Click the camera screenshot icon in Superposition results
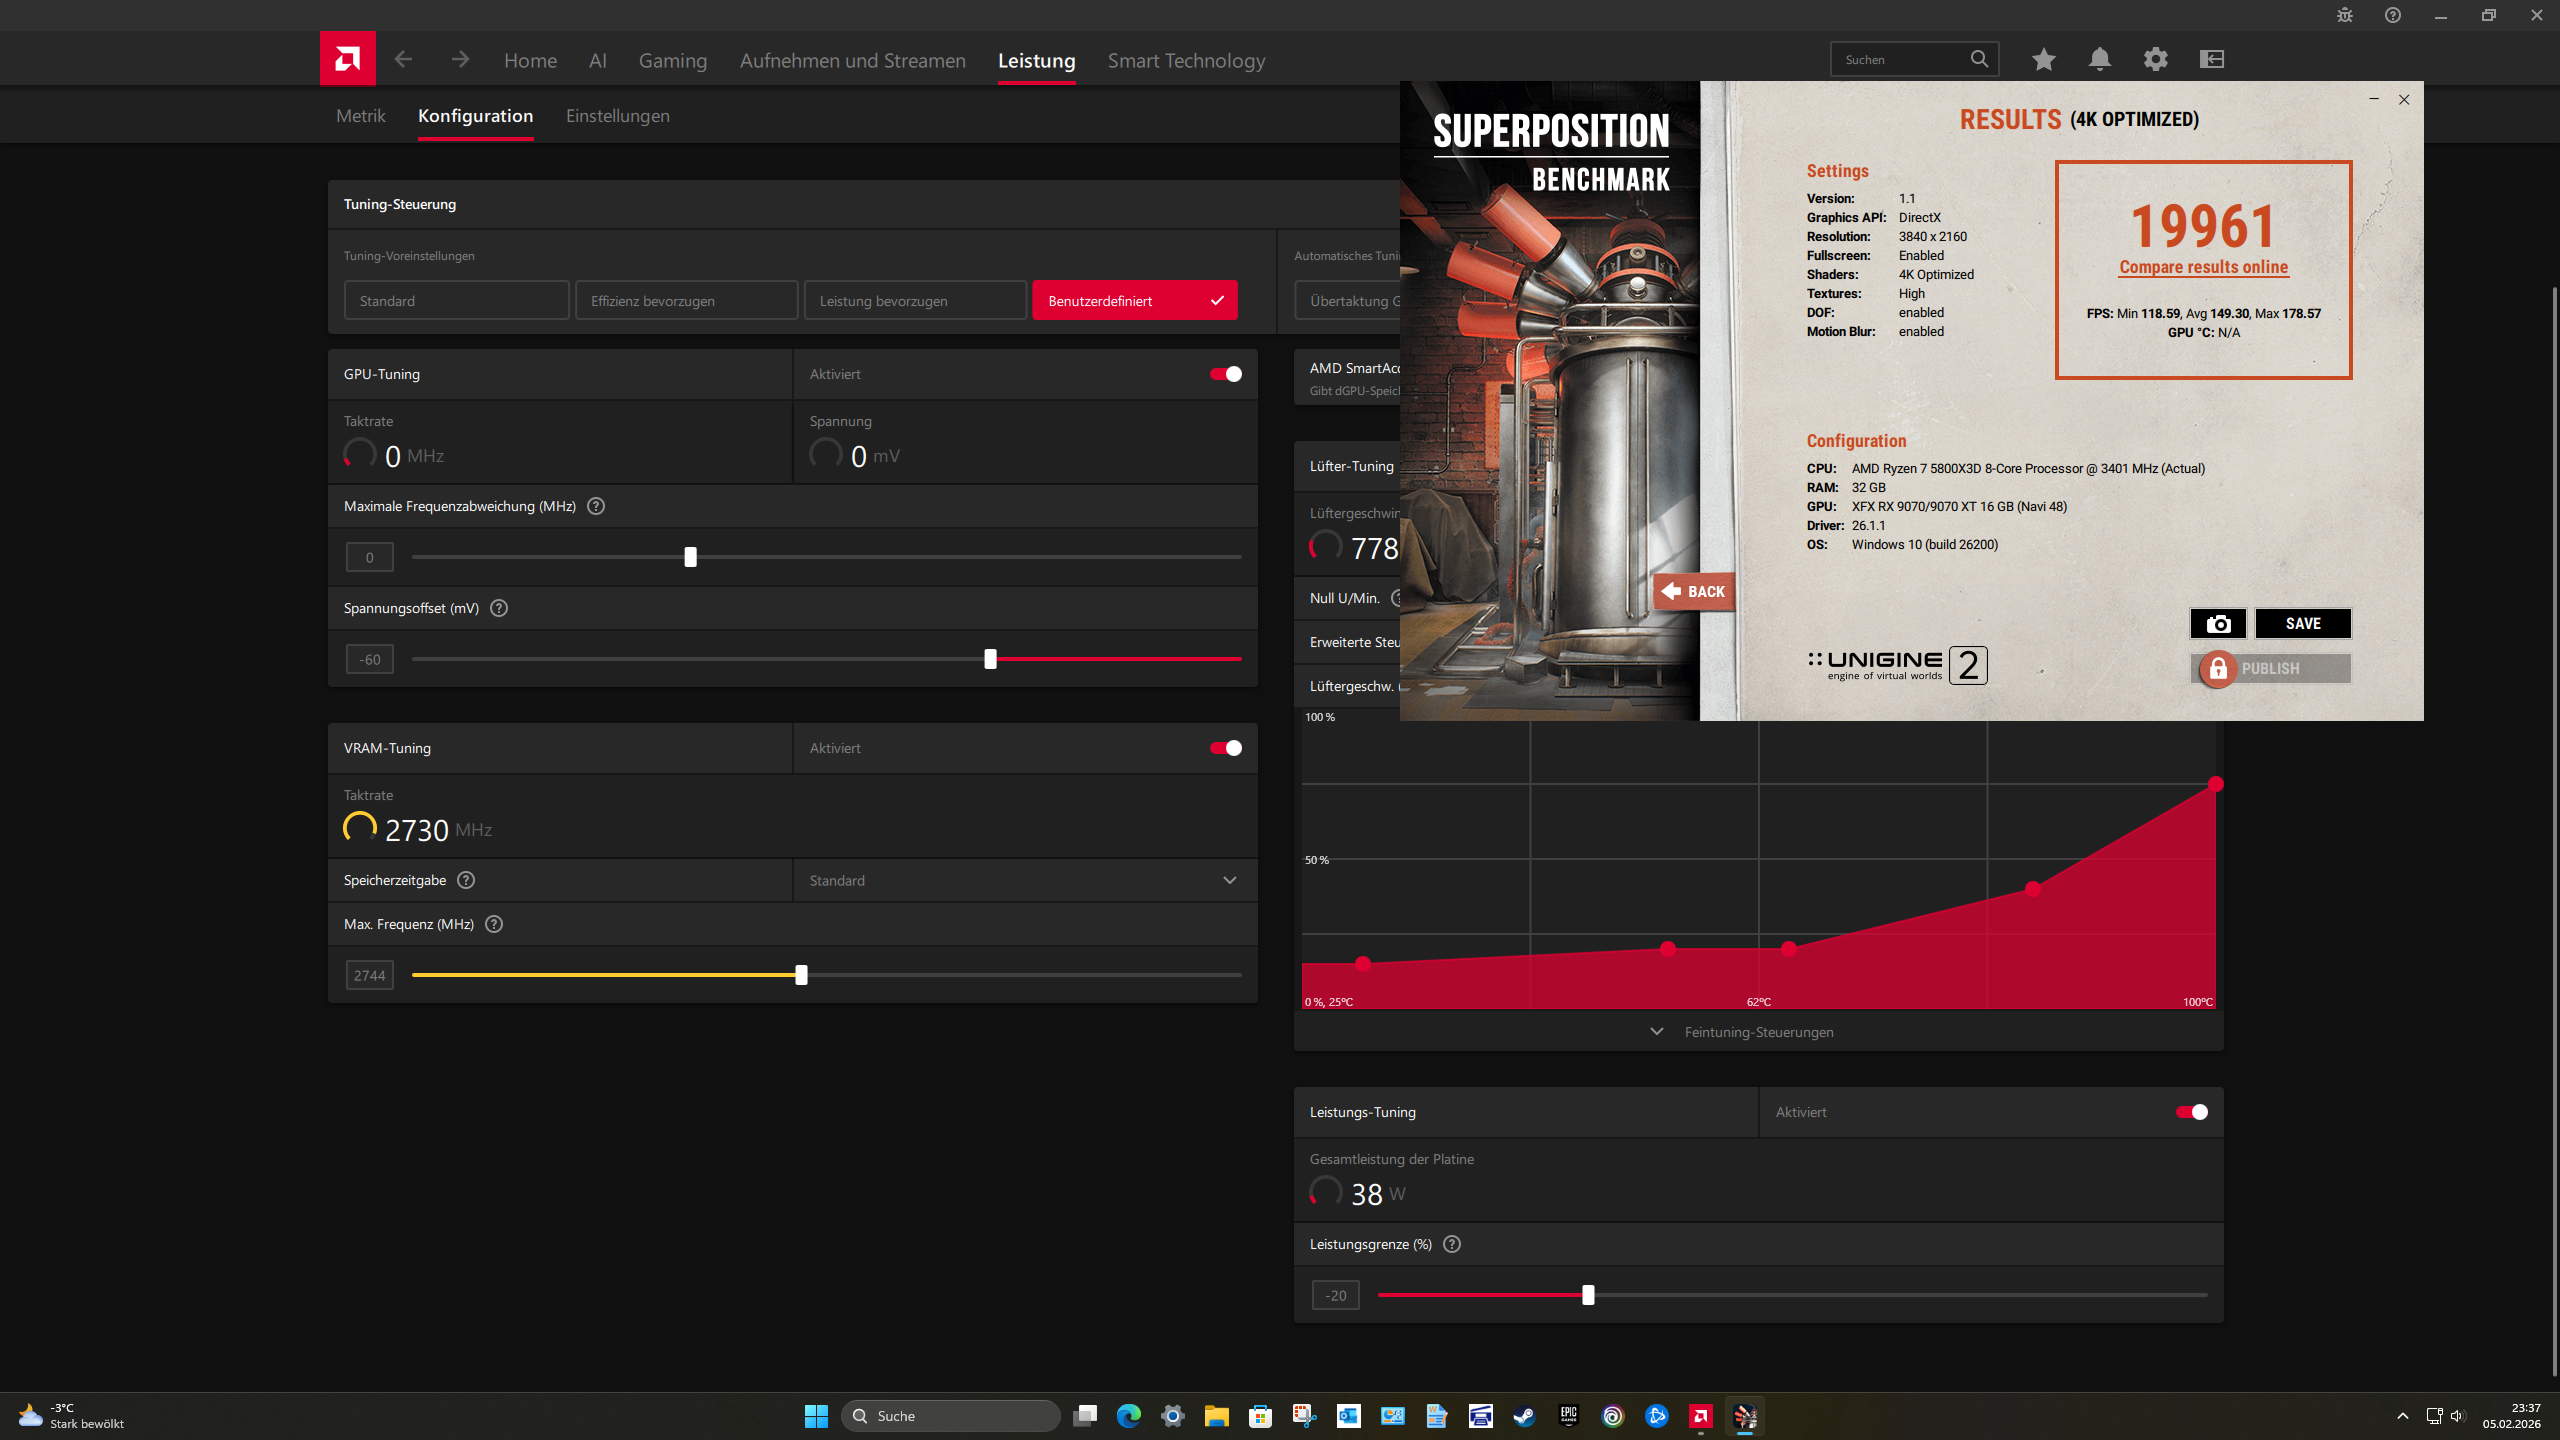 point(2218,623)
